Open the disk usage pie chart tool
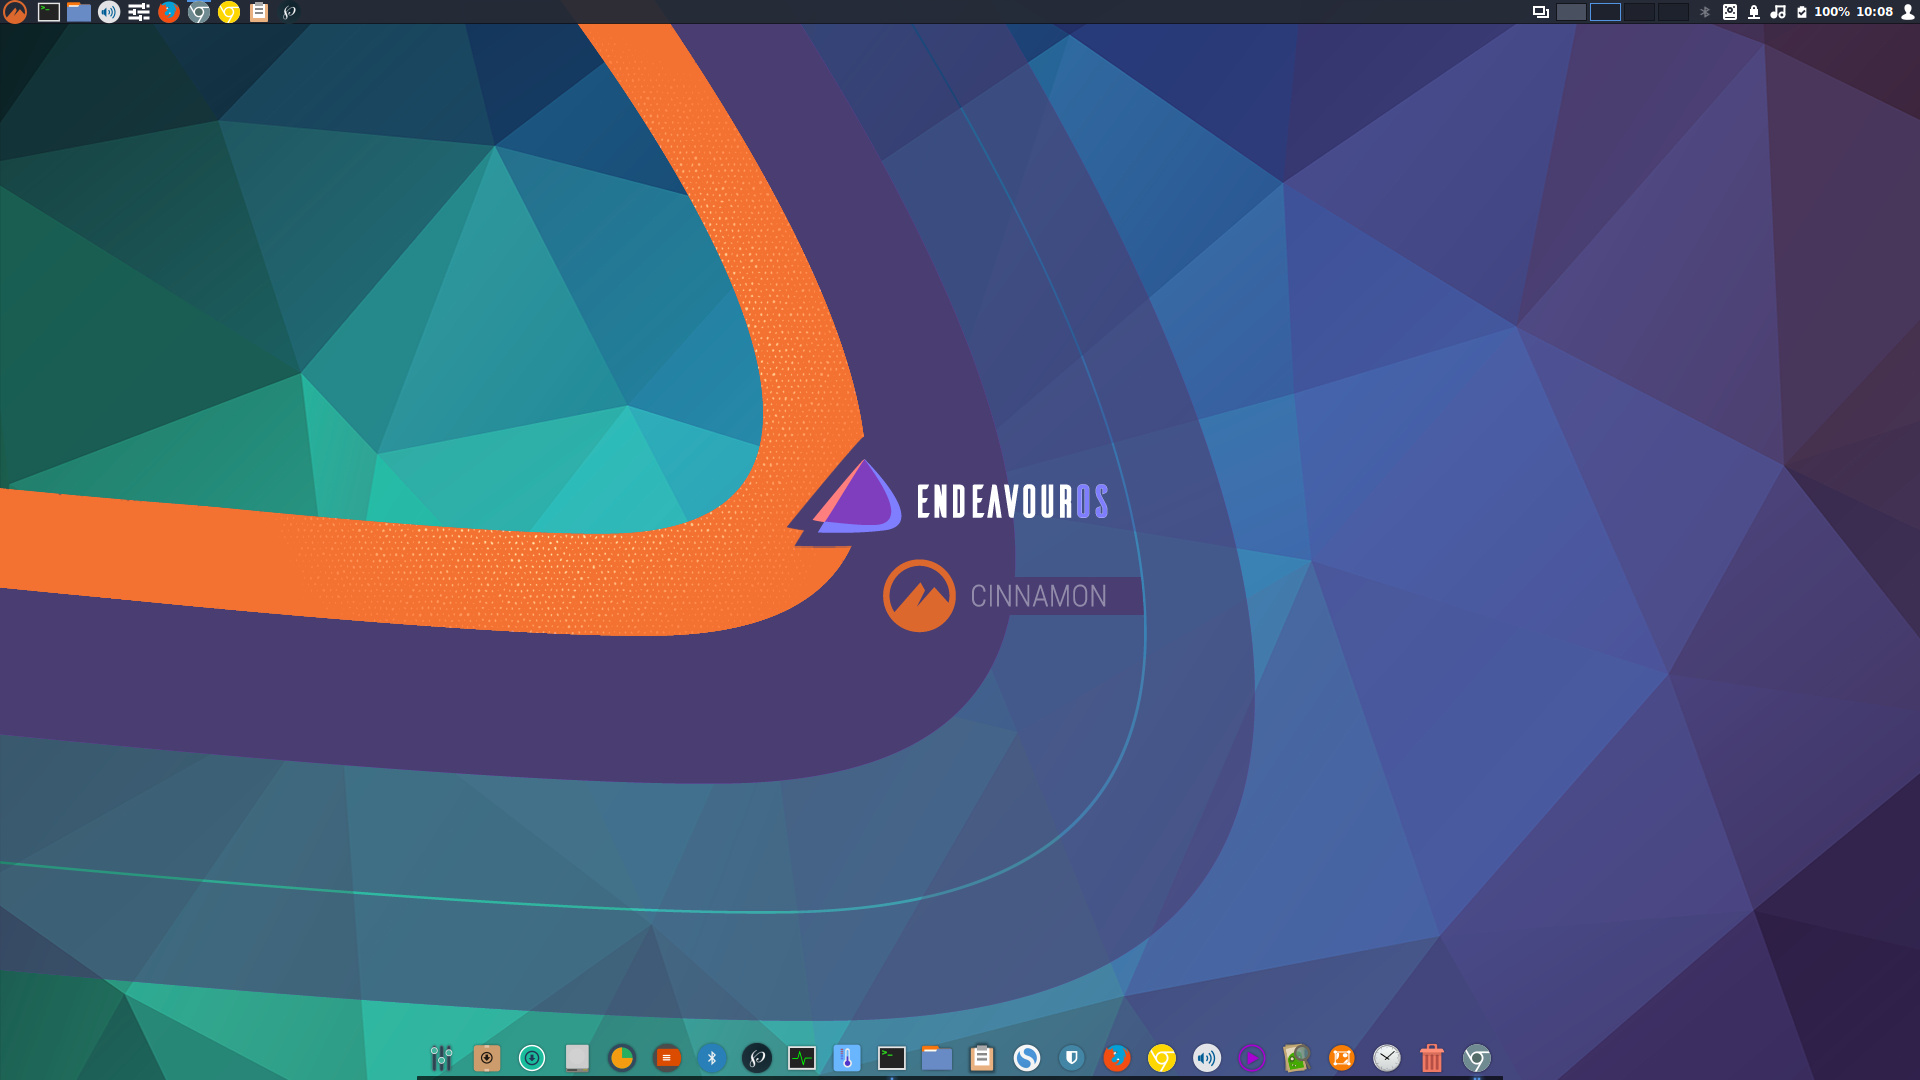This screenshot has width=1920, height=1080. pyautogui.click(x=622, y=1058)
